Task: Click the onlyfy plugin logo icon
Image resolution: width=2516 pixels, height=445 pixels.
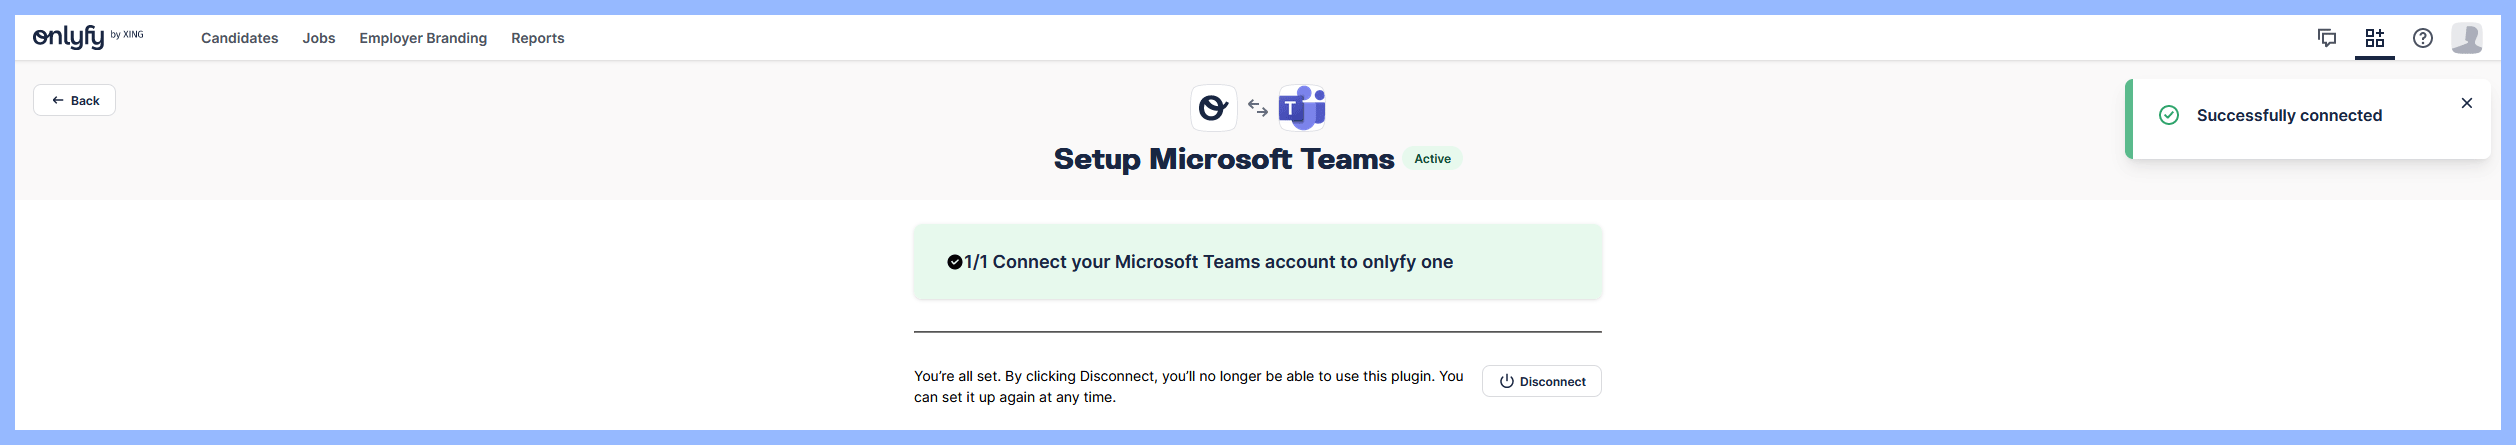Action: [1213, 108]
